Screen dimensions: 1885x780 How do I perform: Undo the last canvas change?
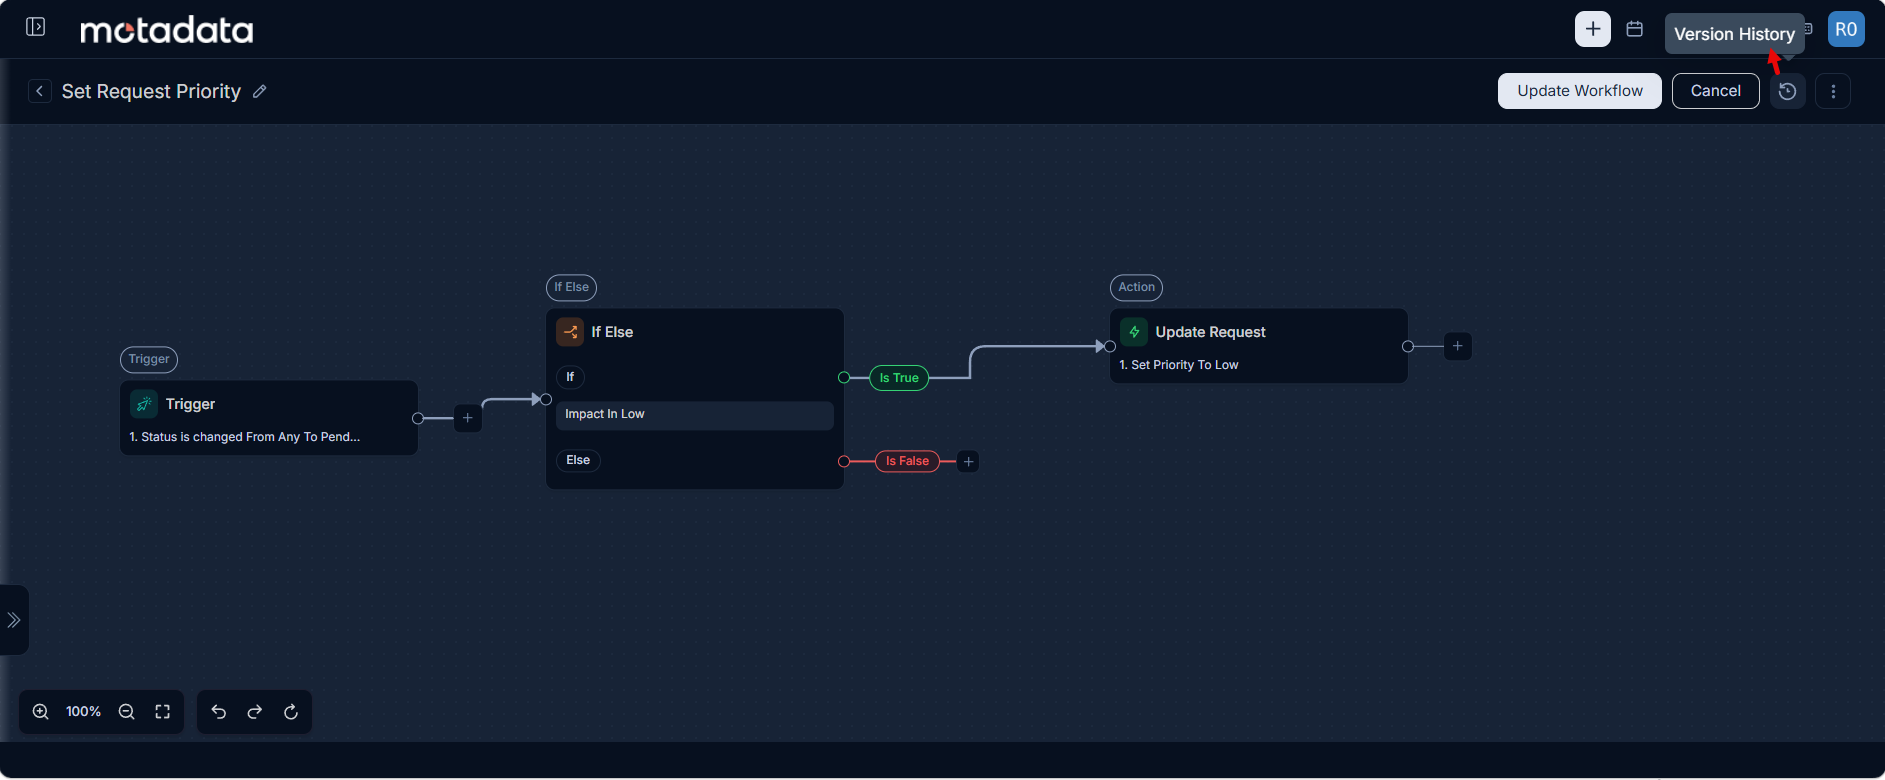click(219, 712)
